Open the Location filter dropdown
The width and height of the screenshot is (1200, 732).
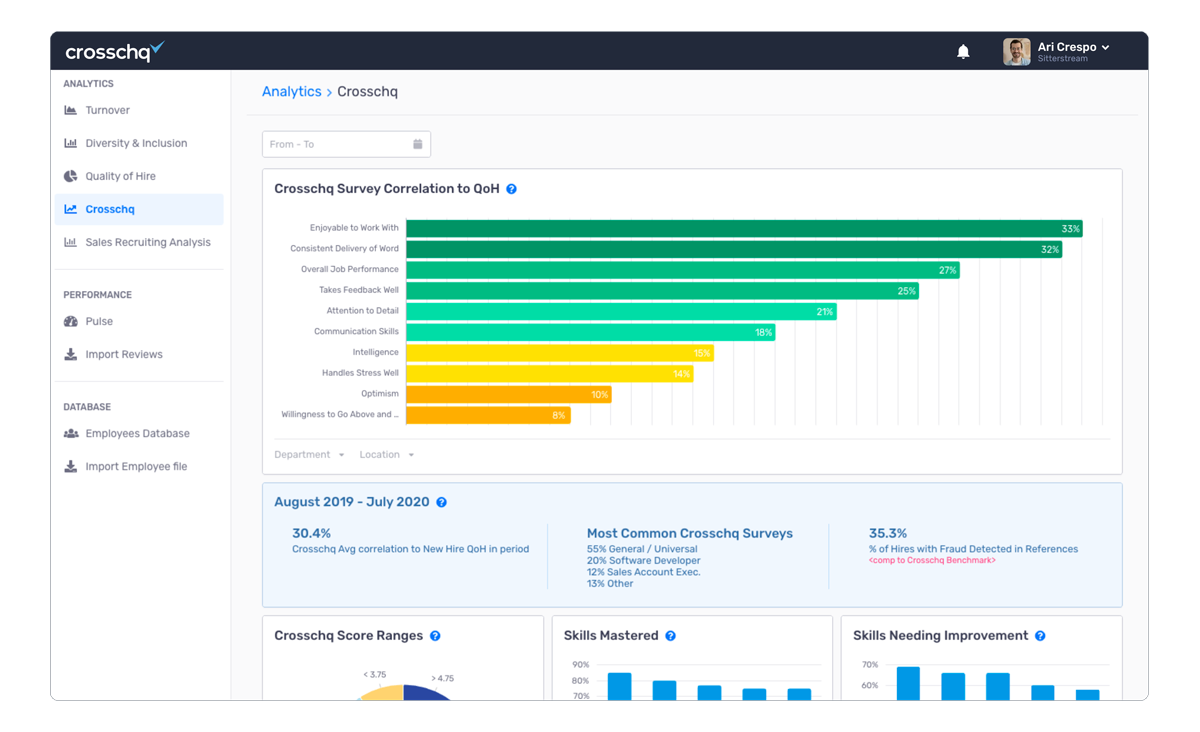click(386, 455)
